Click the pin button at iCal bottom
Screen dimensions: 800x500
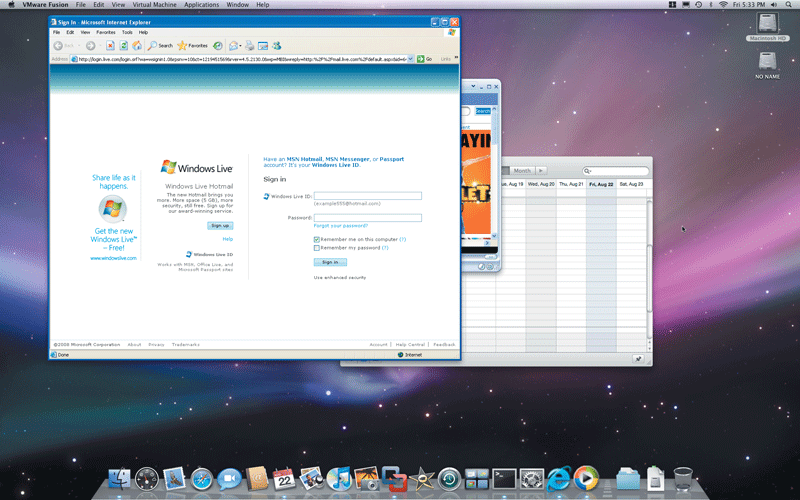coord(638,359)
